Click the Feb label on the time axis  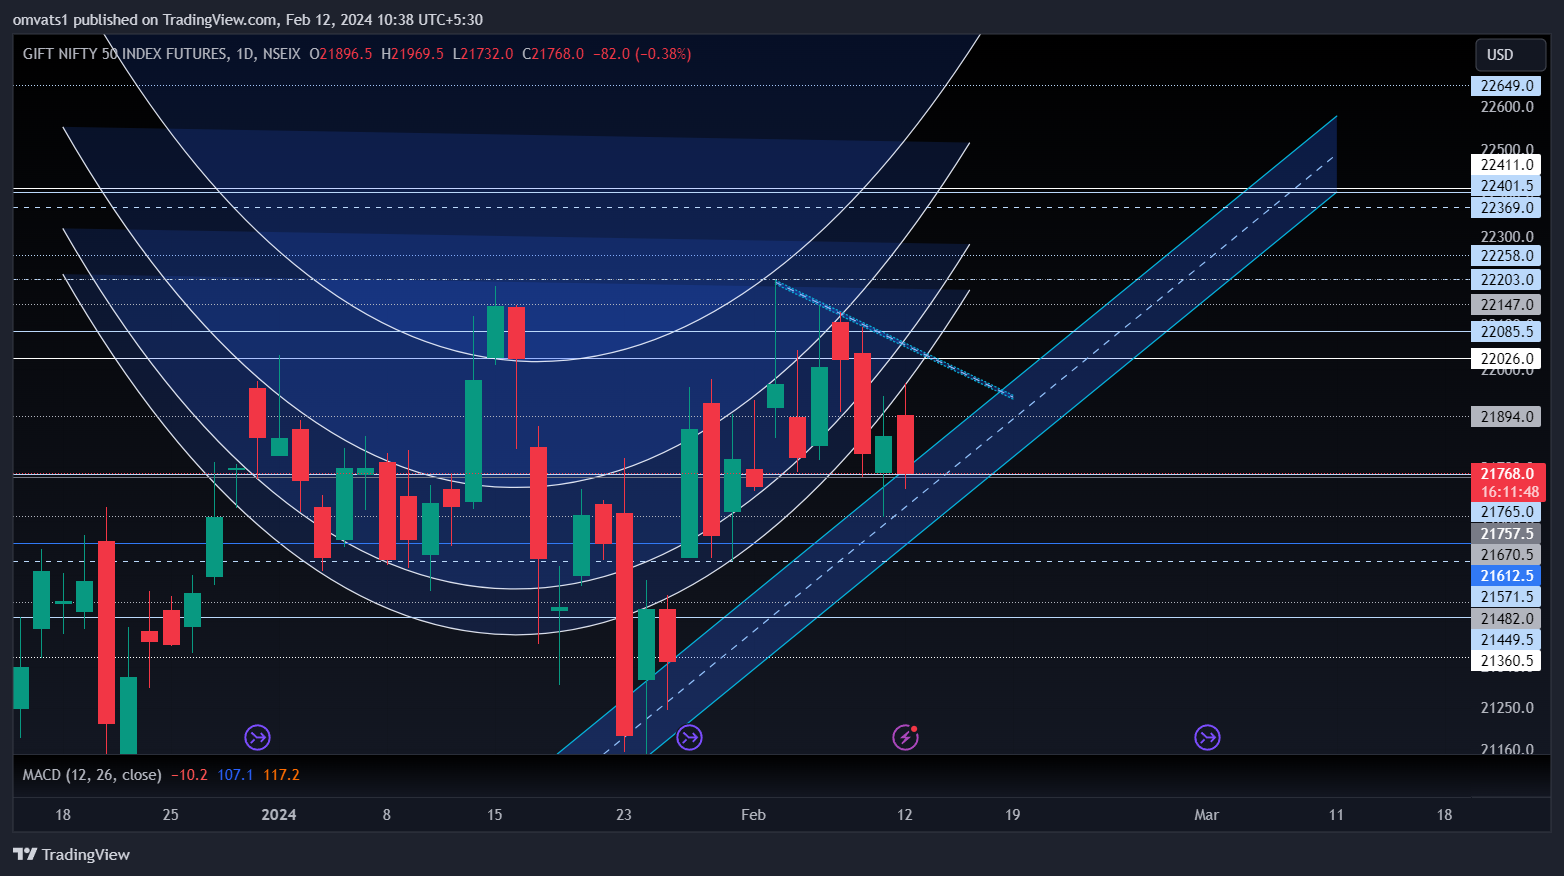point(754,815)
